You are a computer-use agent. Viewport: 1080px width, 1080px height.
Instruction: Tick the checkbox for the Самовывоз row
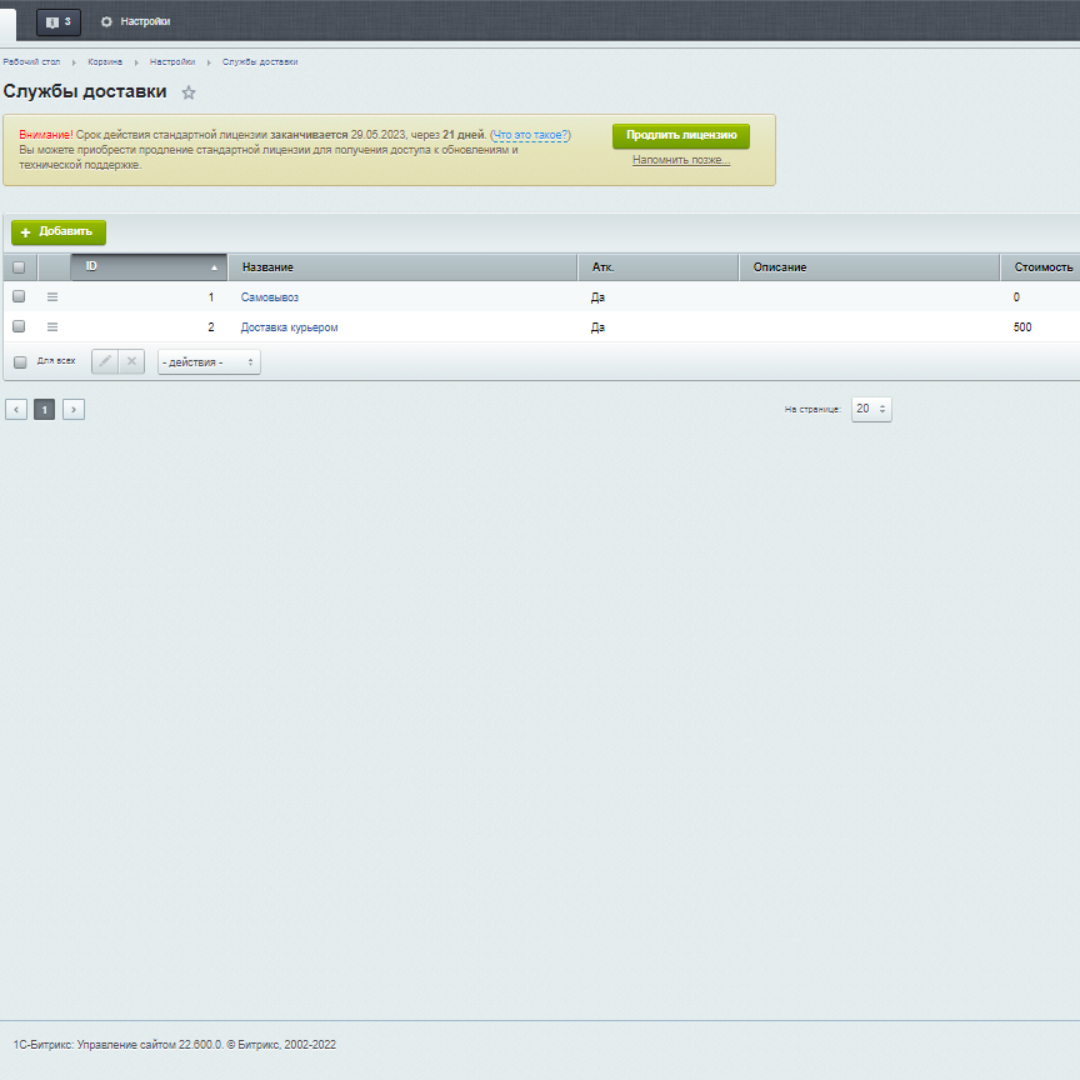click(19, 296)
